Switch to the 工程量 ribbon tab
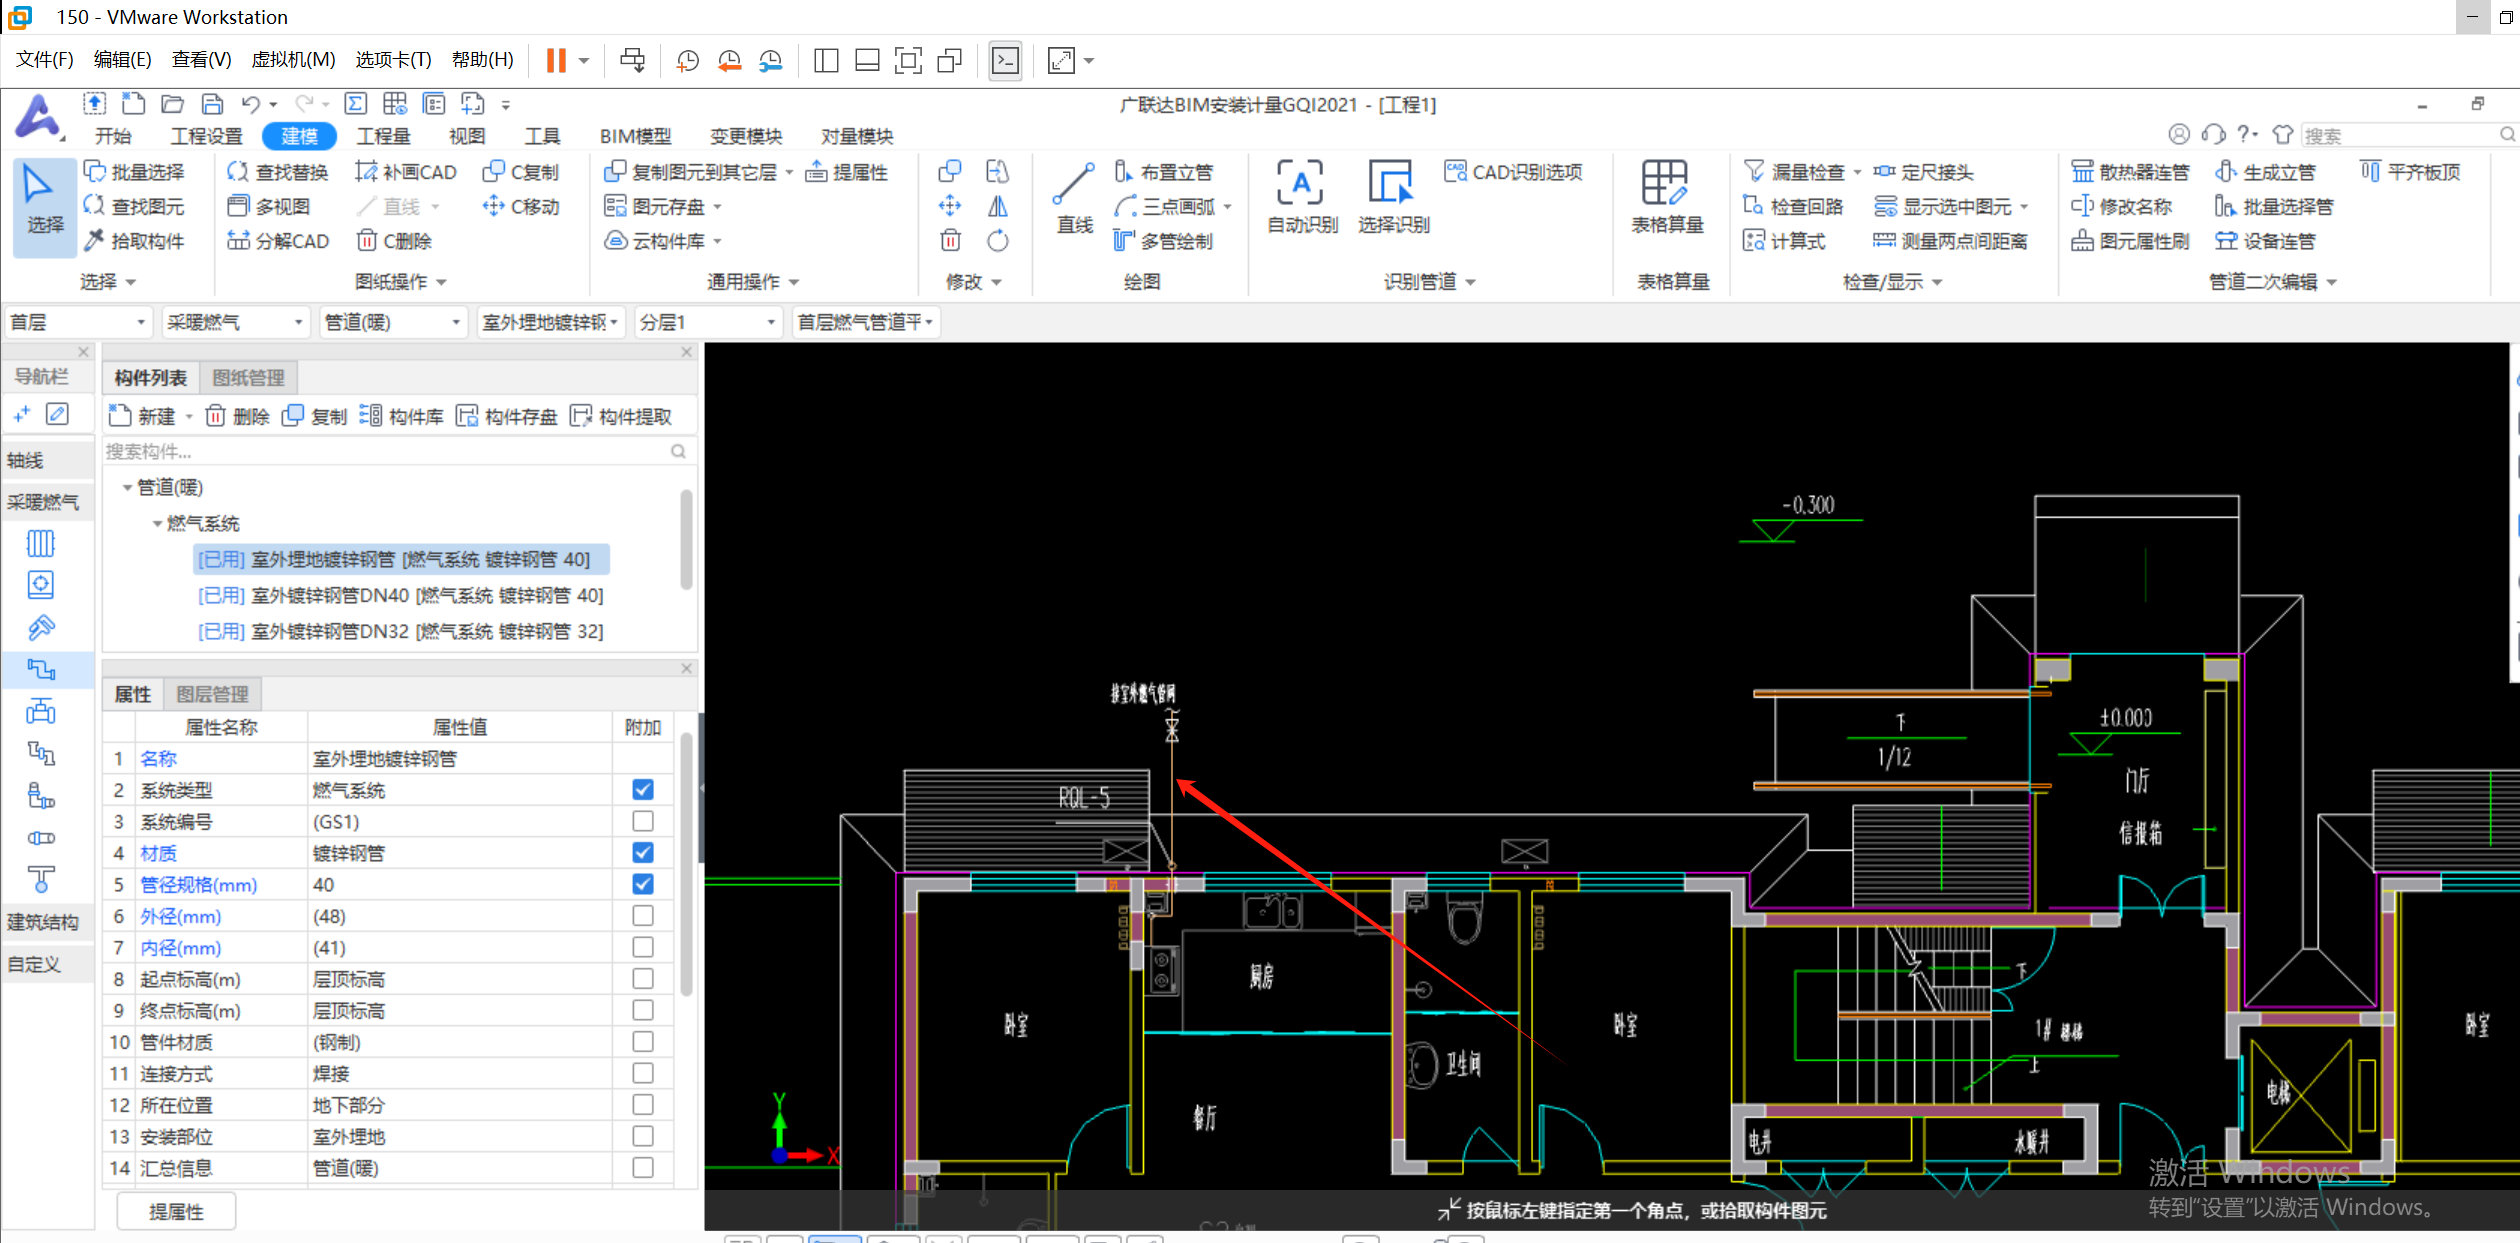 click(x=384, y=136)
